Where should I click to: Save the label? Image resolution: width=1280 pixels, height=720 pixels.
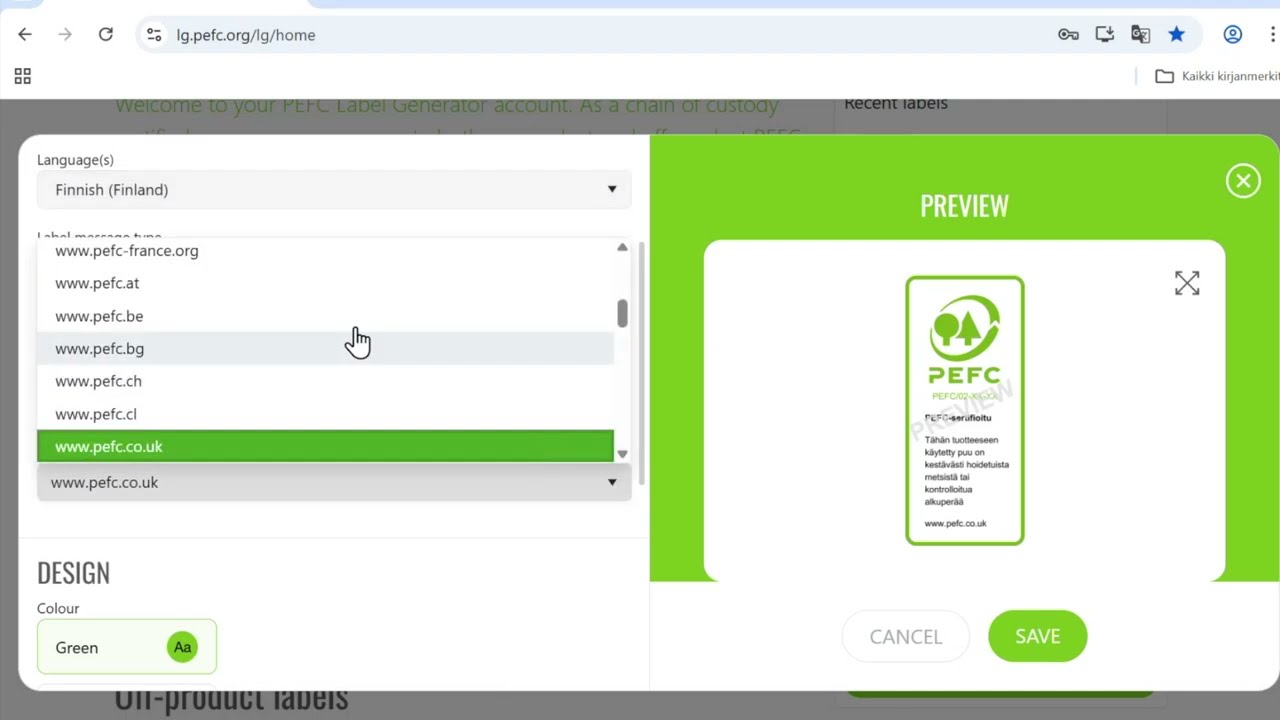[1037, 636]
